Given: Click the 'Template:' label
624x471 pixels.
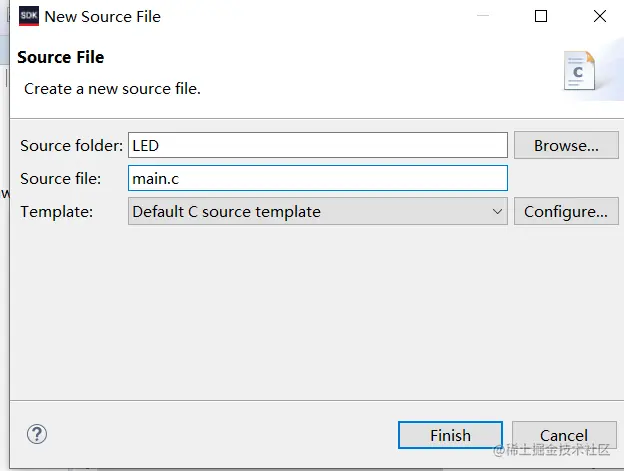Looking at the screenshot, I should [x=57, y=211].
